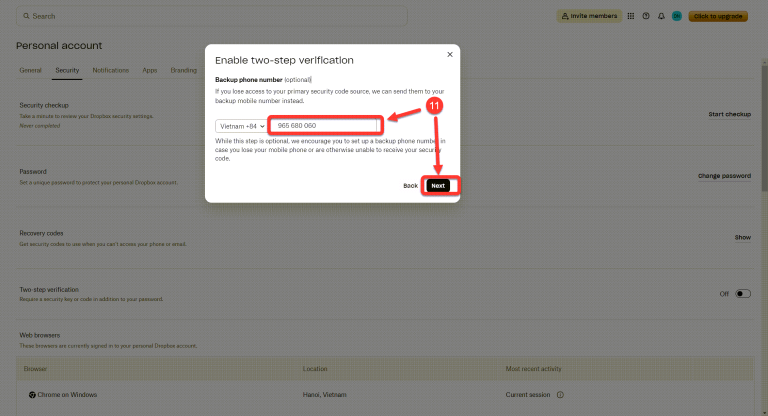Click the Invite members button
Image resolution: width=768 pixels, height=416 pixels.
589,16
